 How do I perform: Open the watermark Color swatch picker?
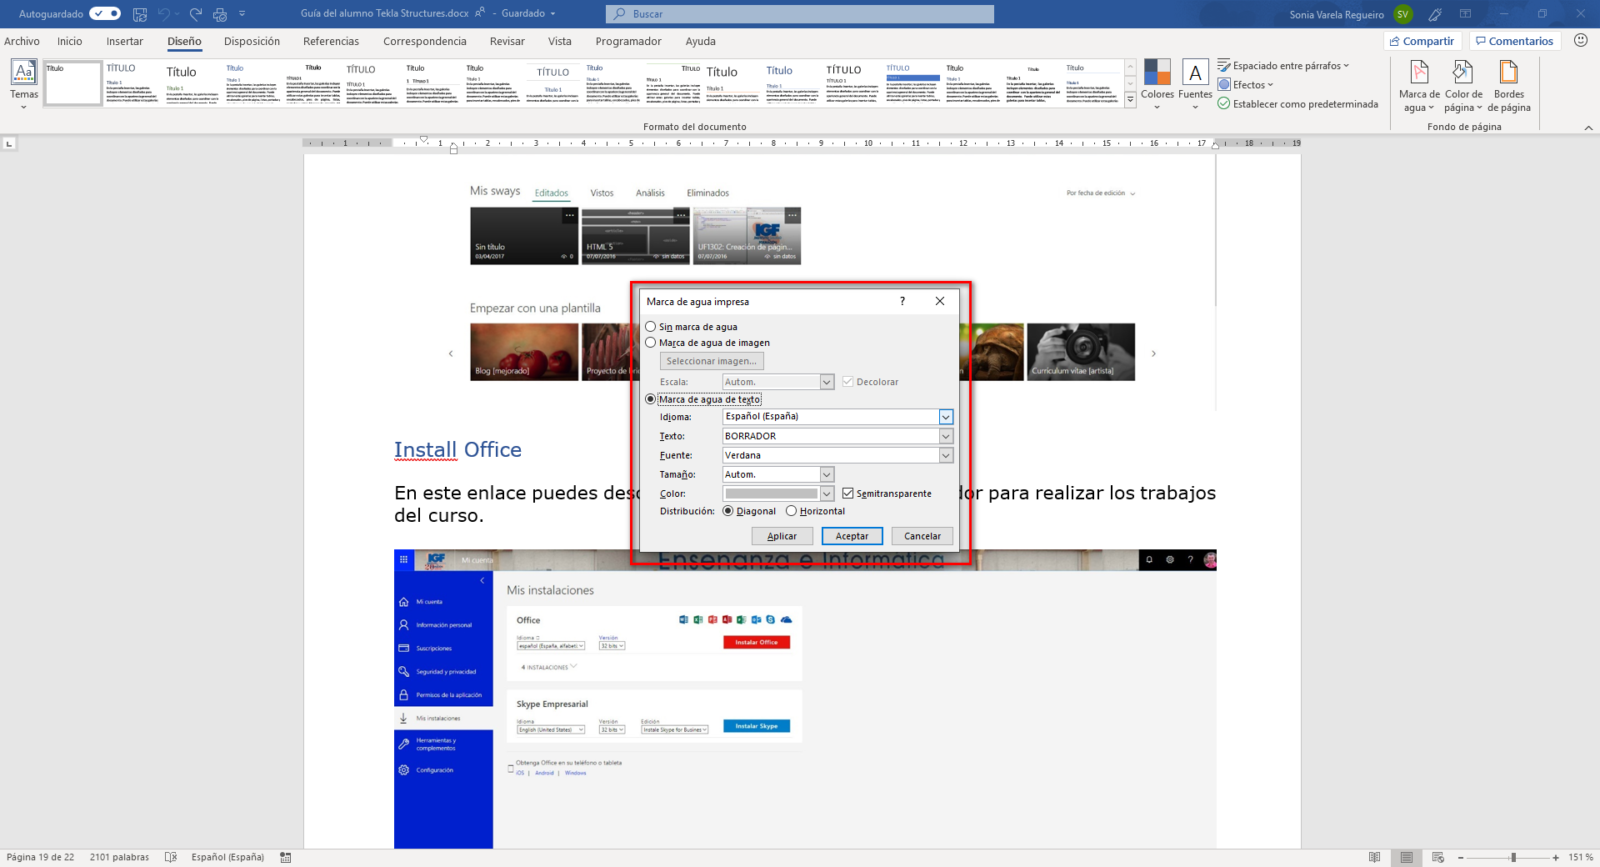tap(826, 494)
